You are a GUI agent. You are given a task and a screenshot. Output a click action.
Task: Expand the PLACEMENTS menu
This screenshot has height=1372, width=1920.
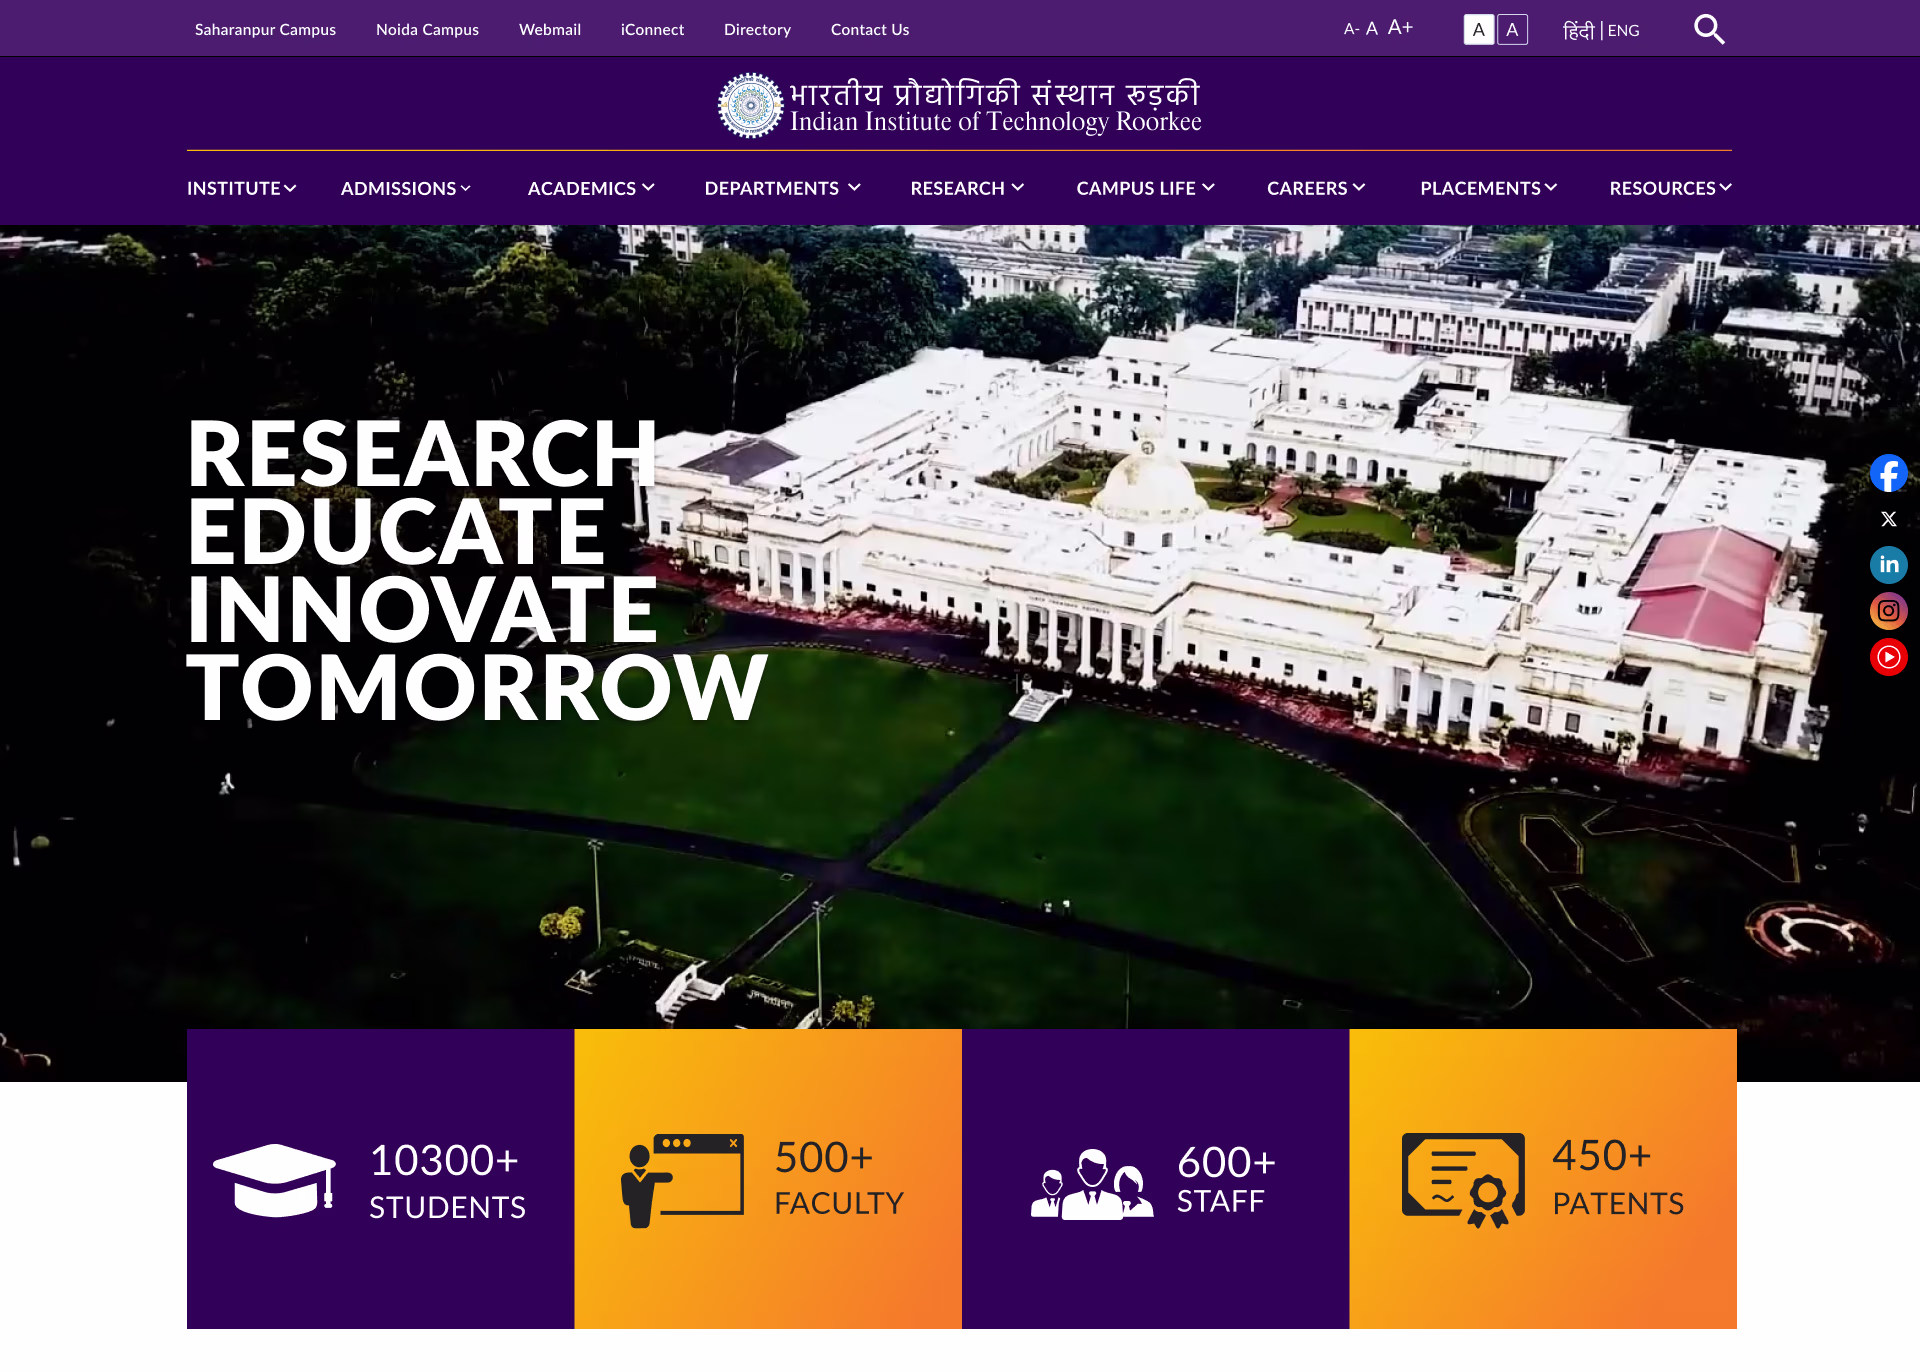pyautogui.click(x=1488, y=188)
